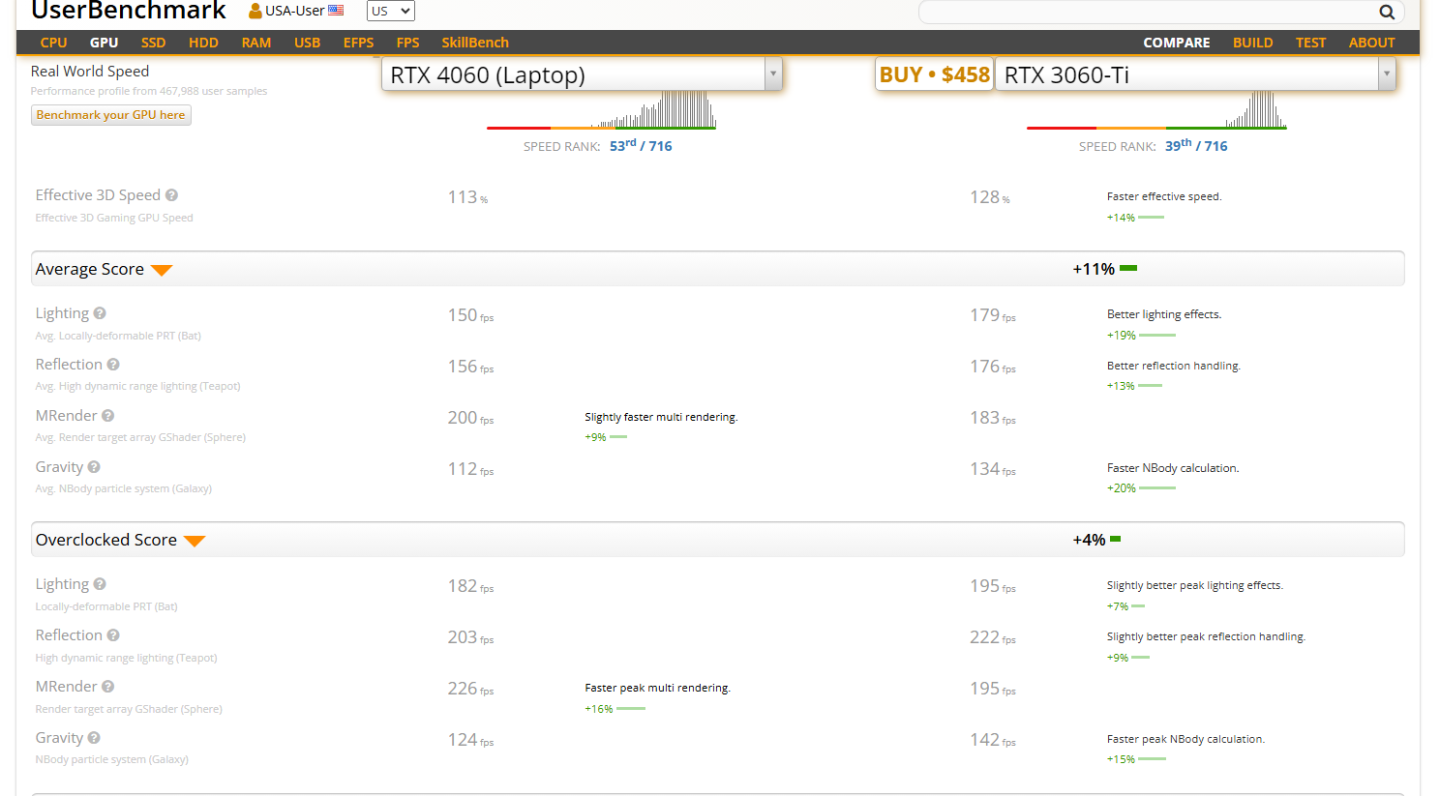Click 'Slightly faster multi rendering.' text
1440x796 pixels.
pos(661,416)
